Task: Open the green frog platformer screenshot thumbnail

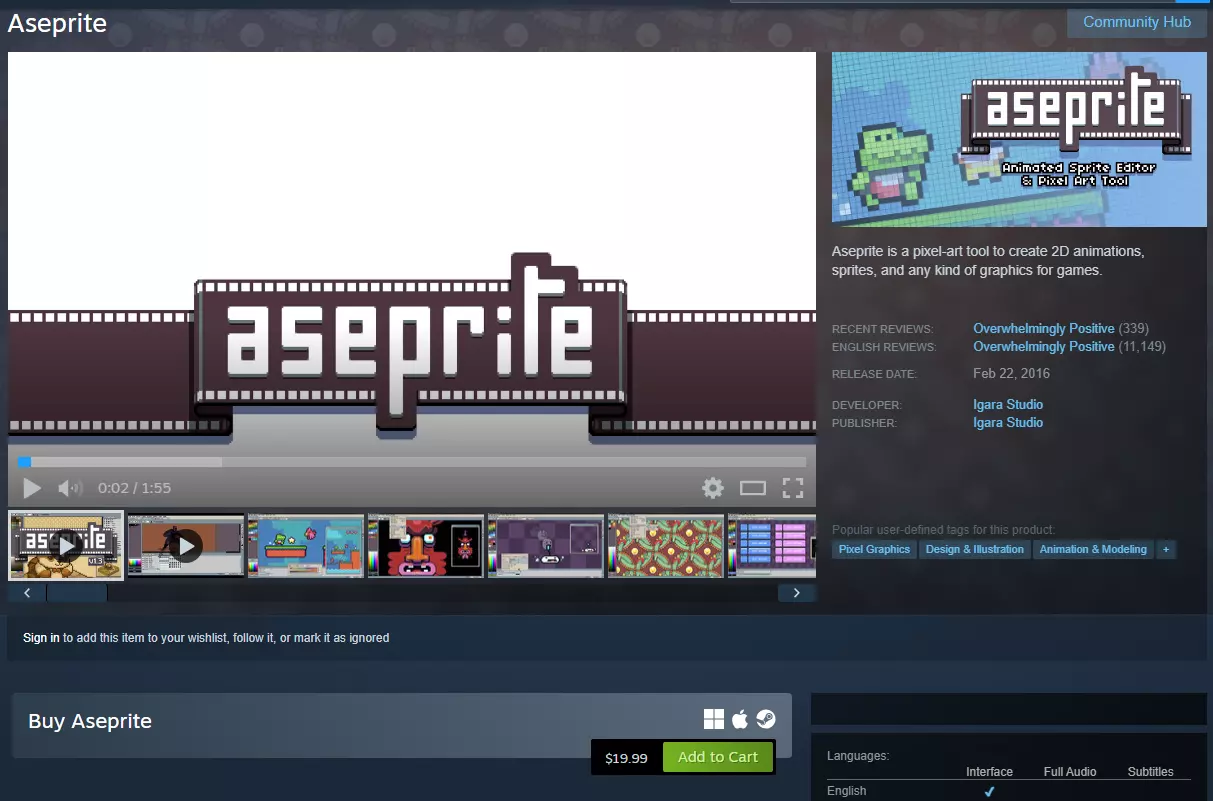Action: pos(306,545)
